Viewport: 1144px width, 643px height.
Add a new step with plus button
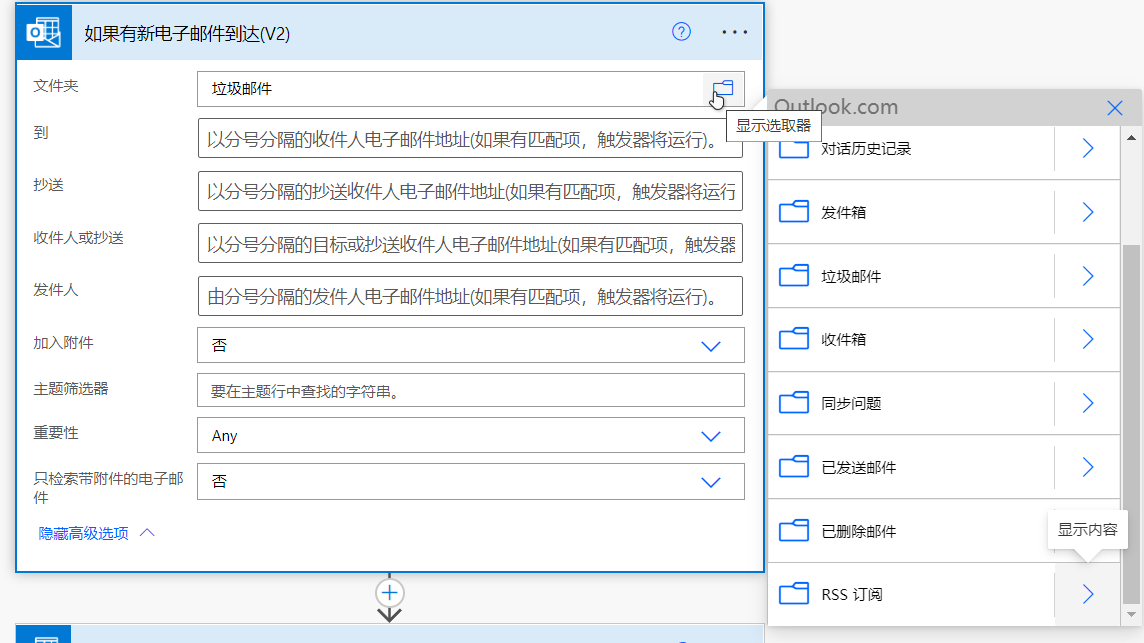coord(390,593)
